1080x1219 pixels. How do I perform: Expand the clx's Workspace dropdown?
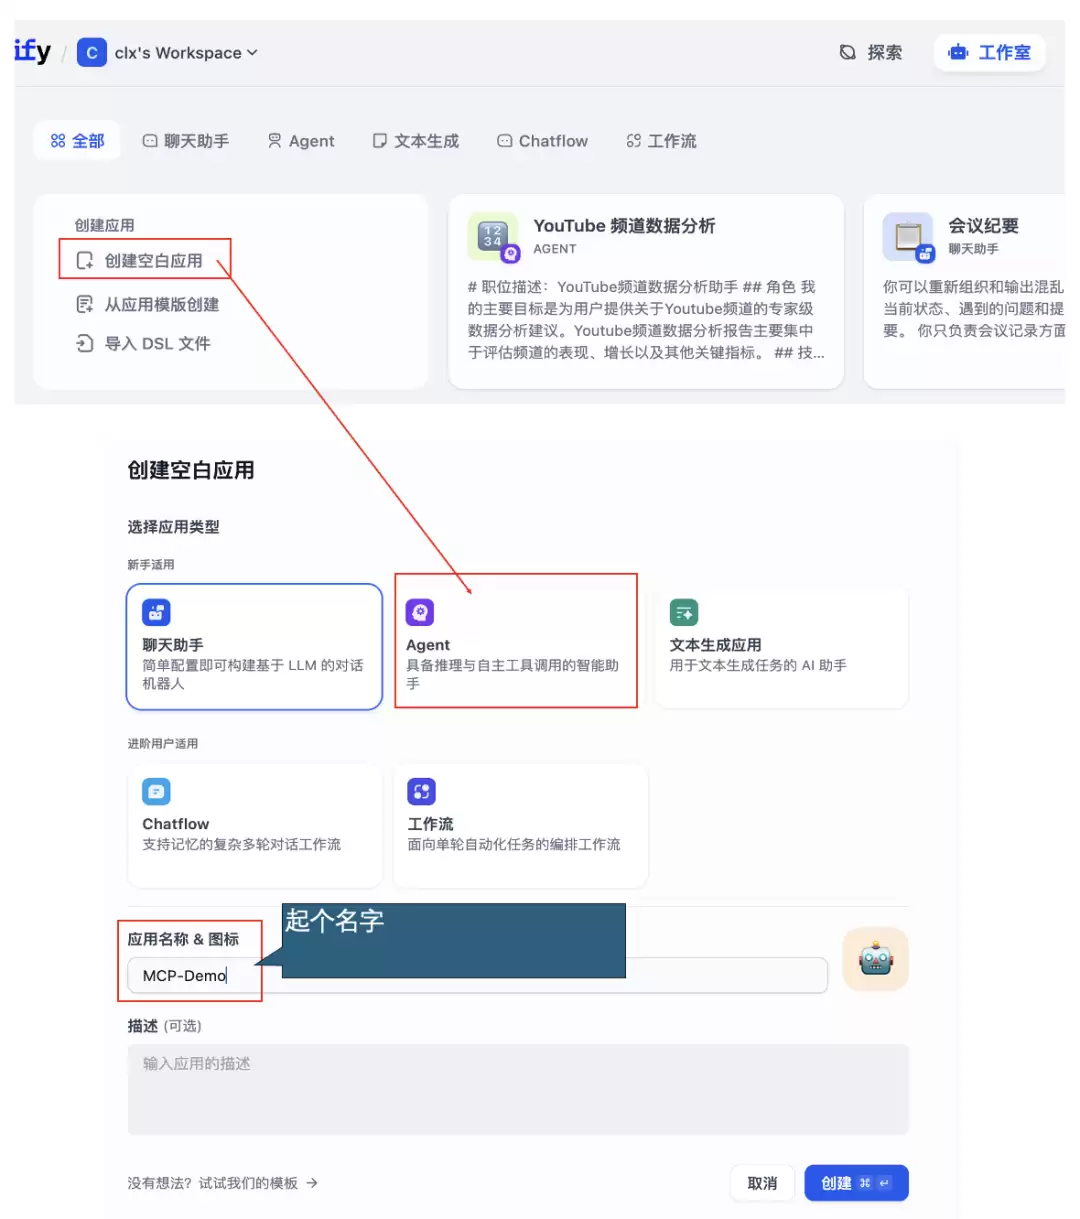coord(185,53)
